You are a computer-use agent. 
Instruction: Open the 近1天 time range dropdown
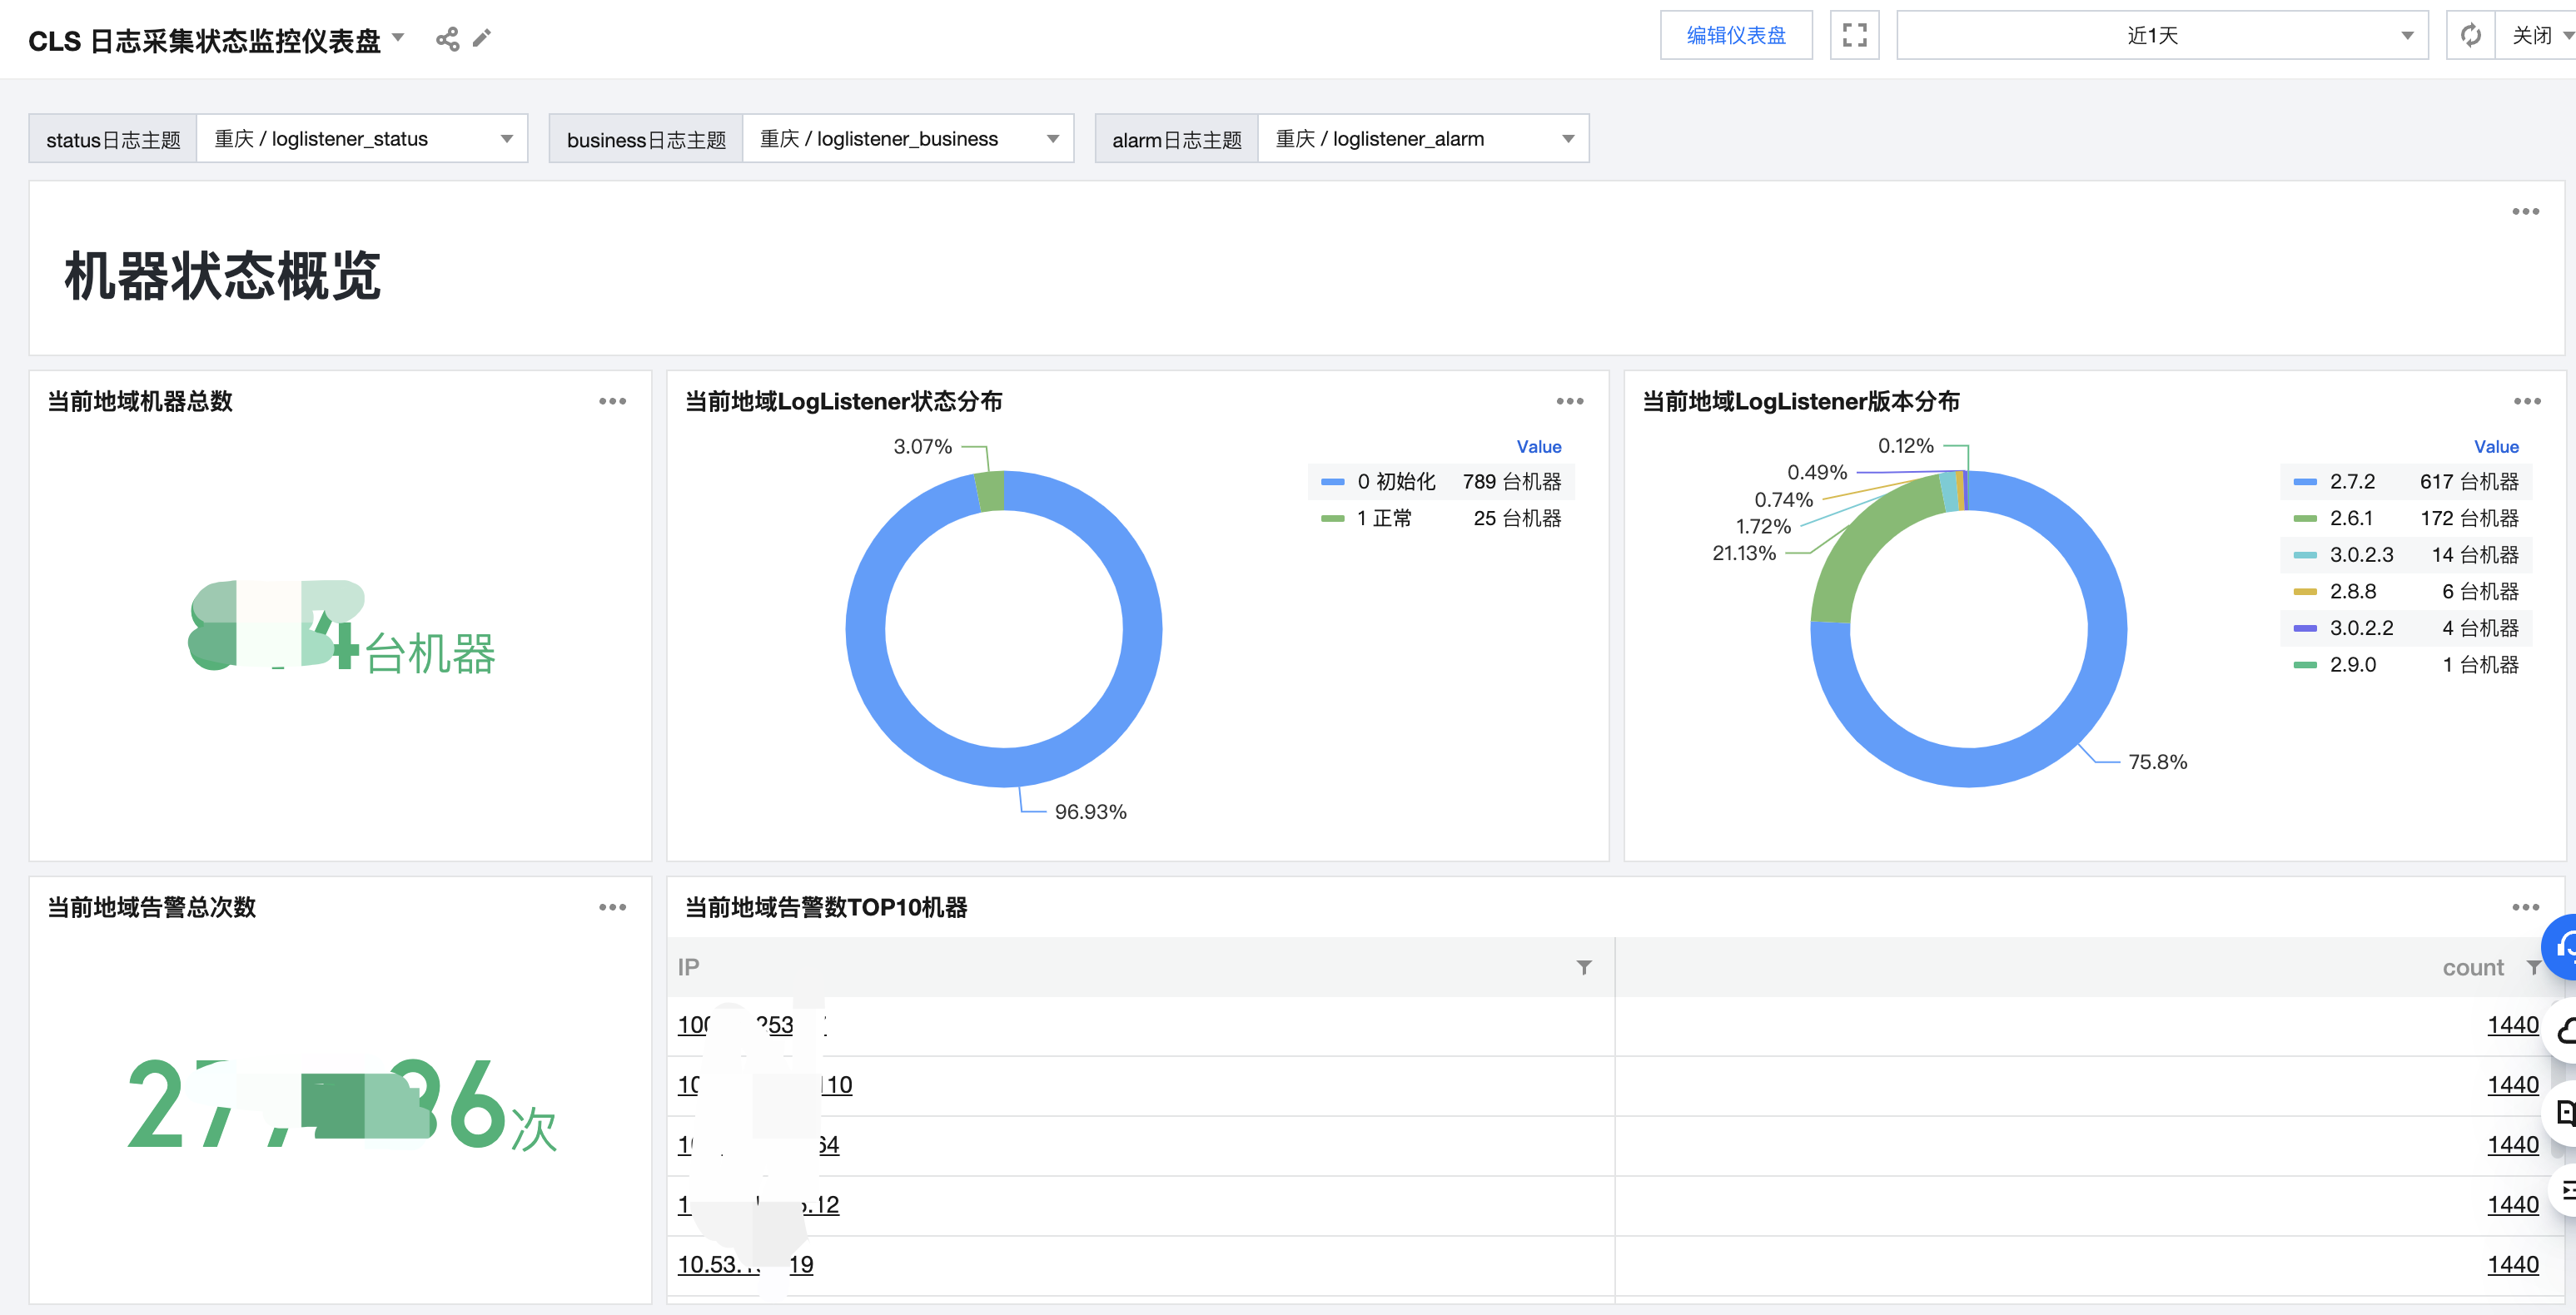pos(2161,36)
